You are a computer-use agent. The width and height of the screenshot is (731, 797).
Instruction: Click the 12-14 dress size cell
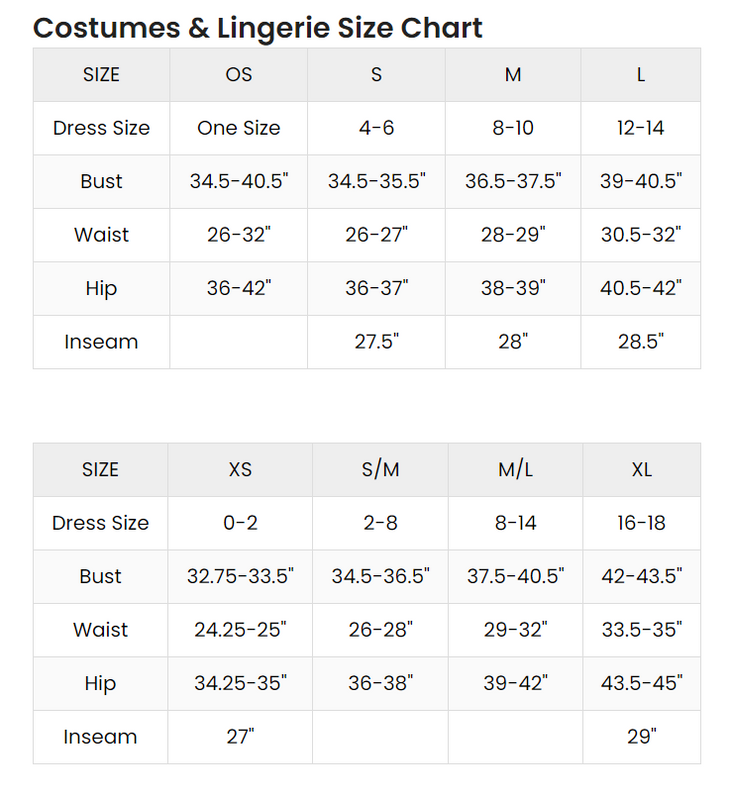pyautogui.click(x=641, y=128)
